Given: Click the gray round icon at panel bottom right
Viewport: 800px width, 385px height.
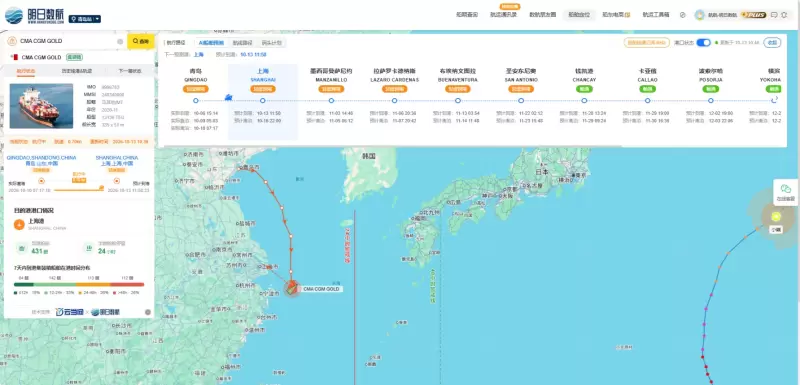Looking at the screenshot, I should [x=148, y=312].
